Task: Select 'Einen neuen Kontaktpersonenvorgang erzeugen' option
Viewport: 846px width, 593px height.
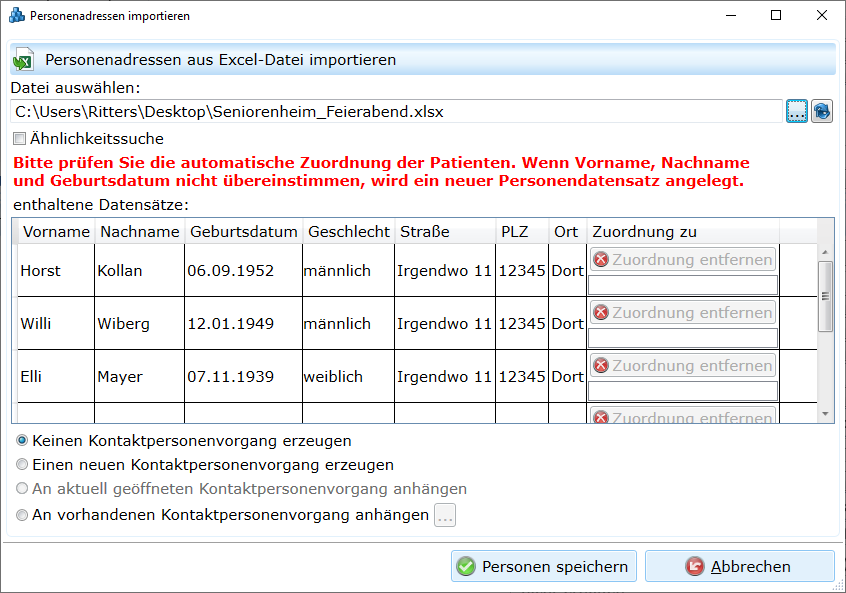Action: [22, 465]
